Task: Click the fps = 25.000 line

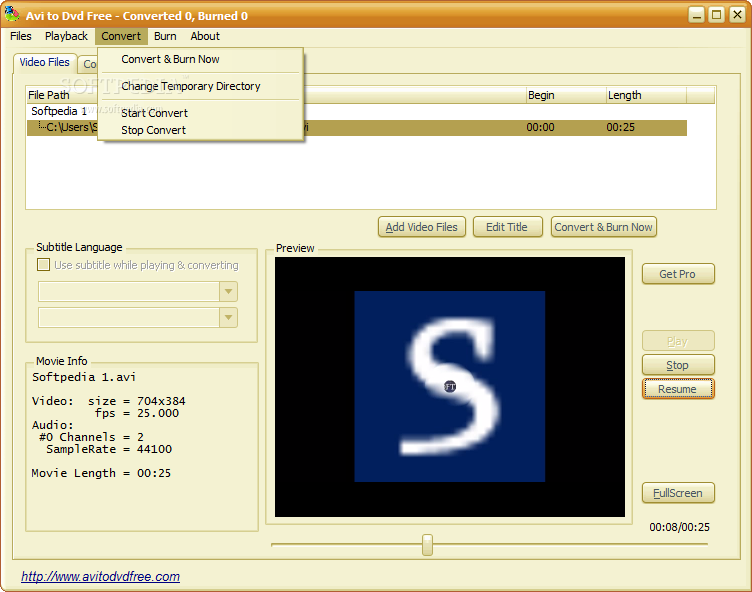Action: point(137,413)
